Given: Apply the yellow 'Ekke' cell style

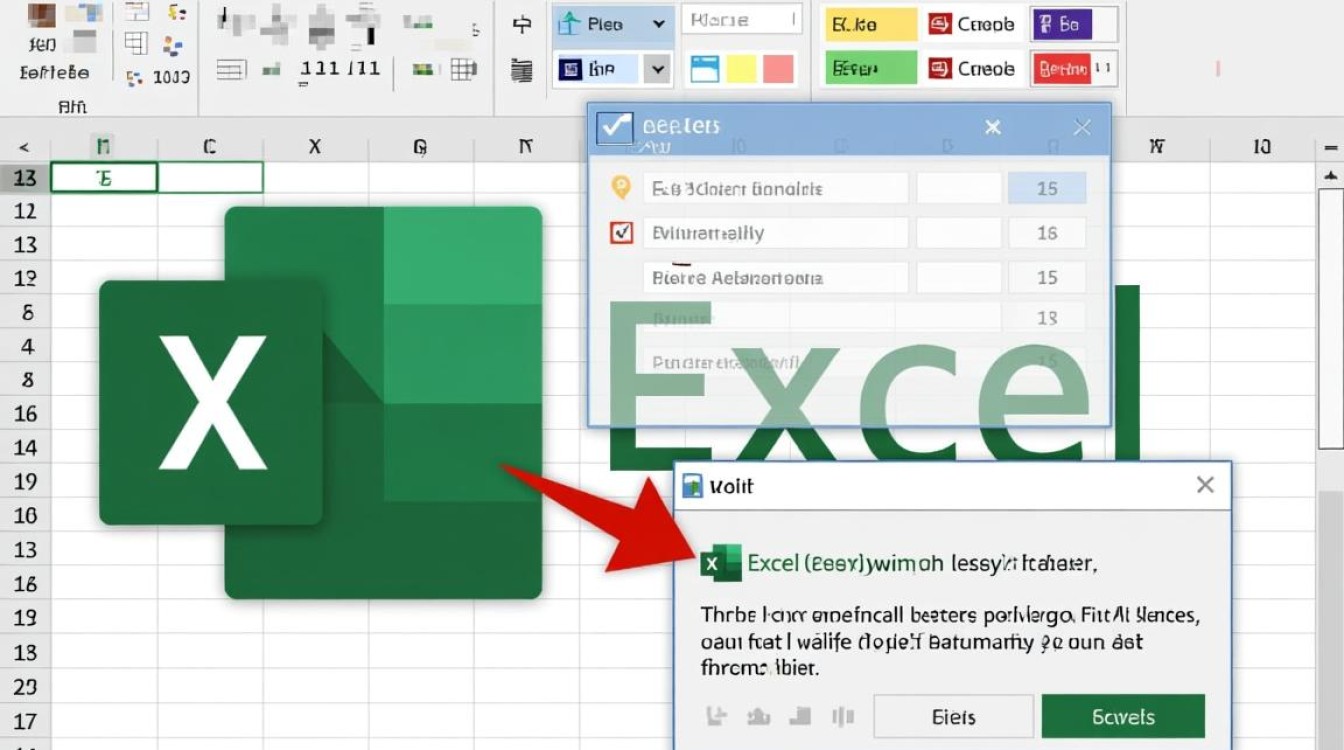Looking at the screenshot, I should [871, 24].
